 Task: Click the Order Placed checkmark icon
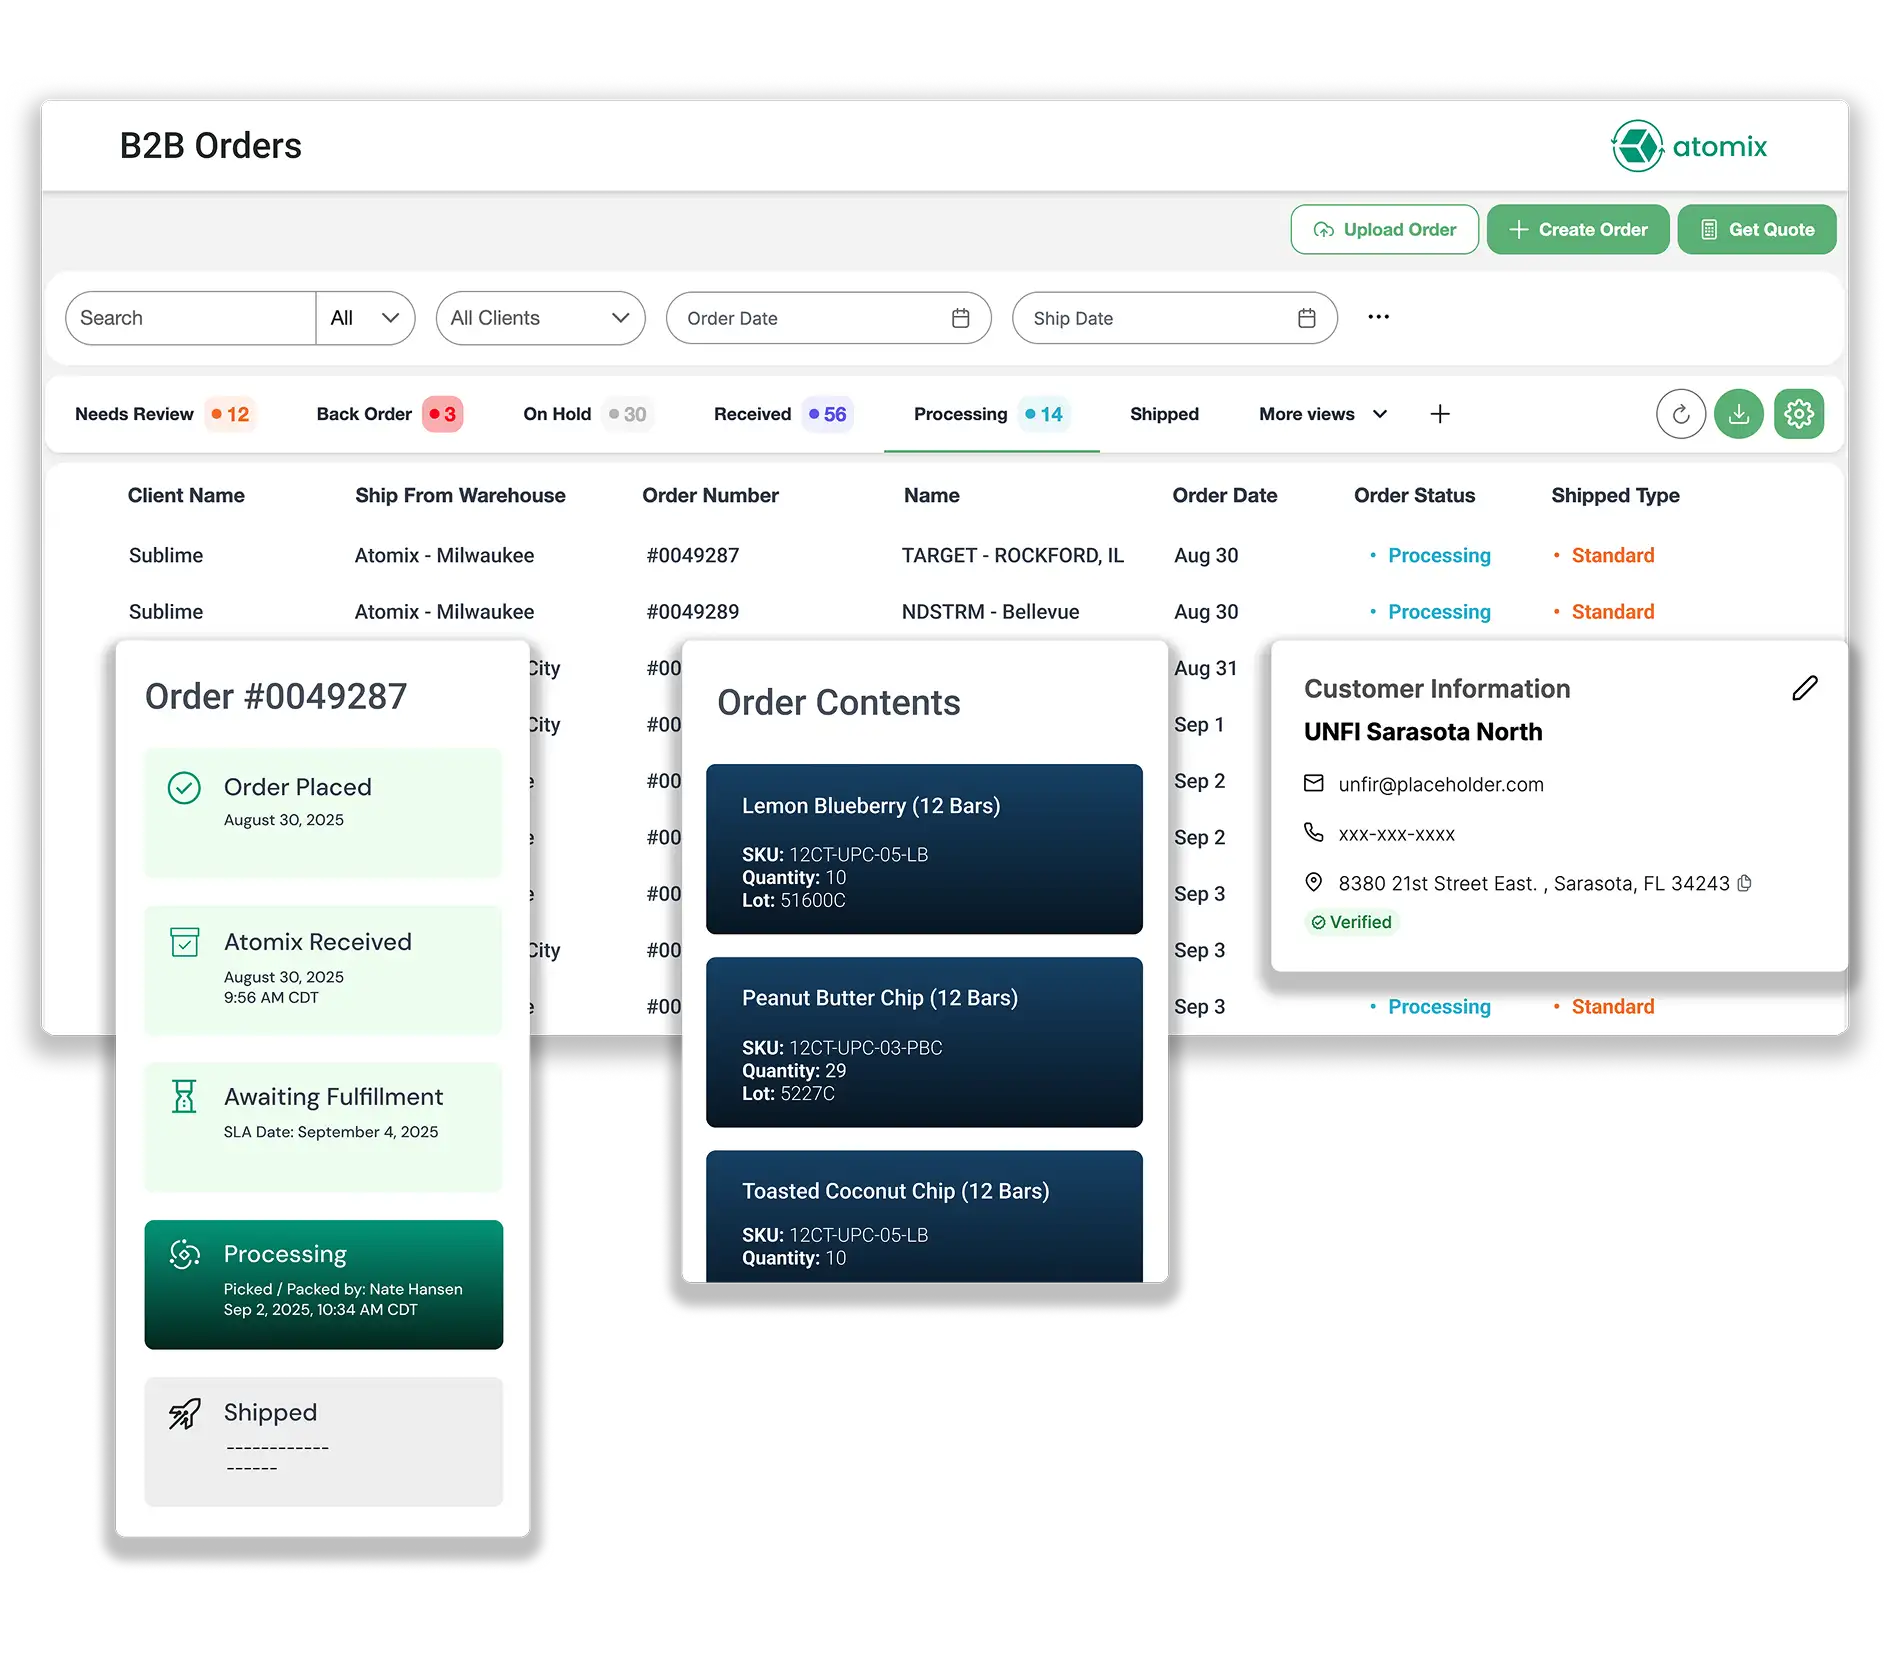184,788
